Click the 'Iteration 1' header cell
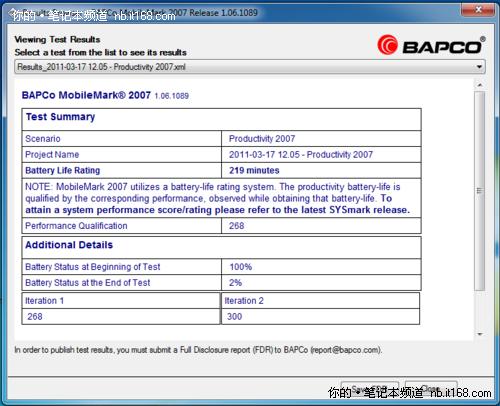The image size is (500, 406). (x=121, y=301)
